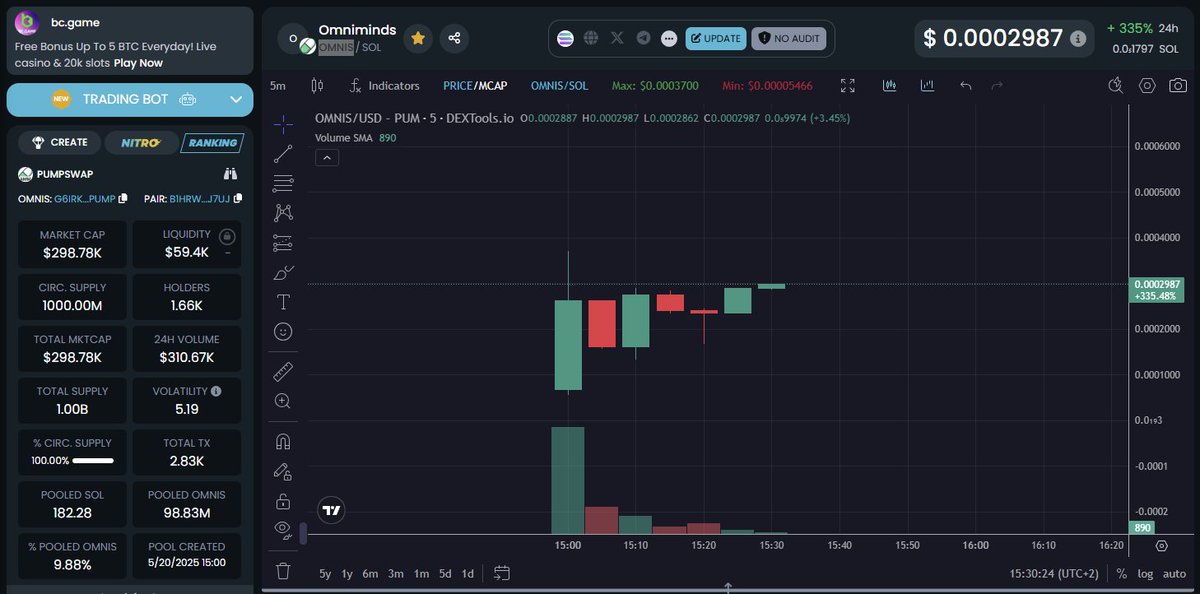
Task: Select the Zoom in tool
Action: pyautogui.click(x=283, y=401)
